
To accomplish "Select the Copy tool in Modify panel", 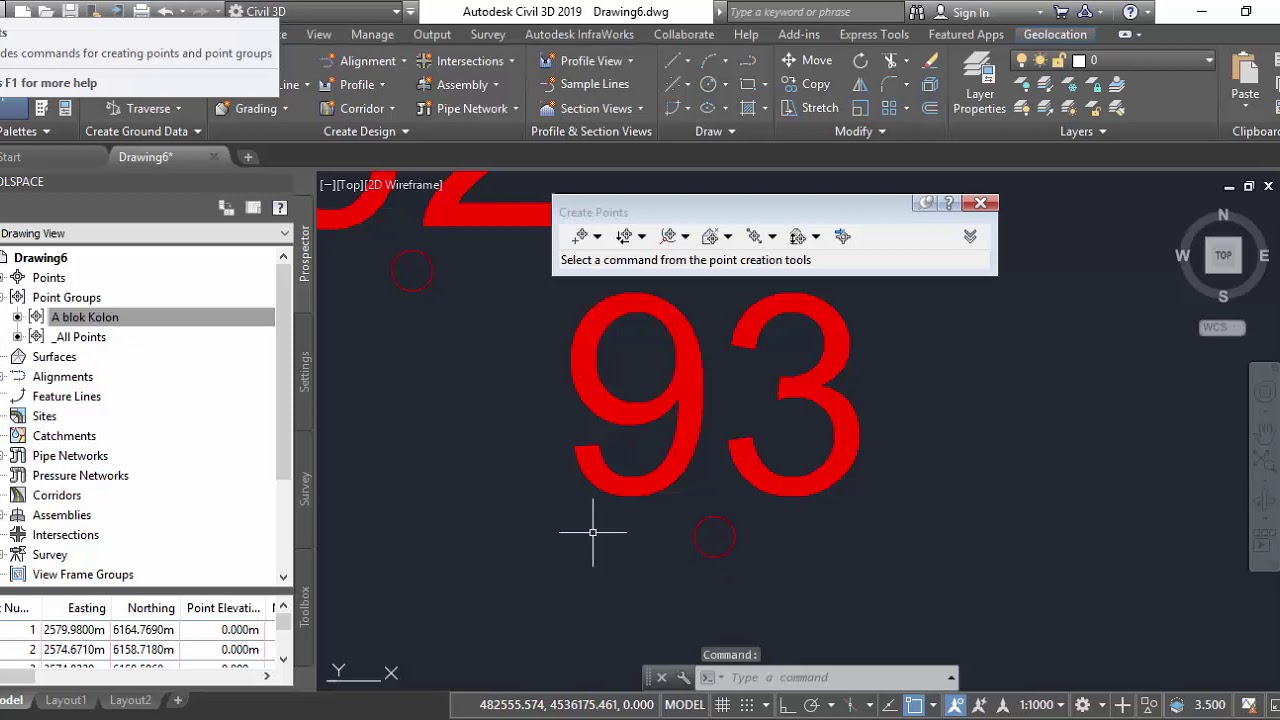I will [806, 84].
